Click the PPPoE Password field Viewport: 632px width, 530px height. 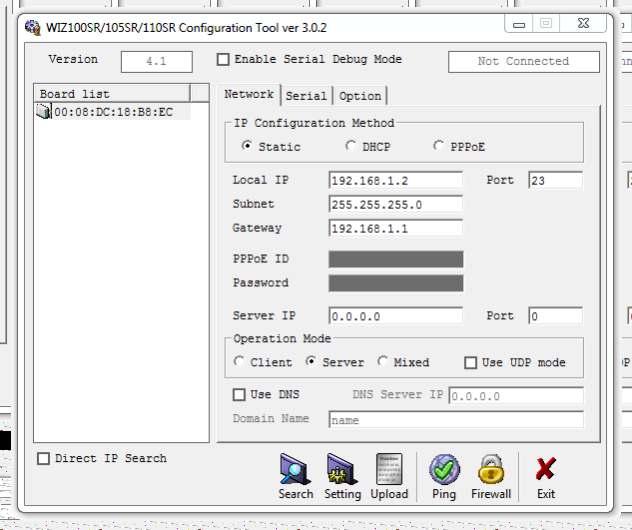click(396, 283)
